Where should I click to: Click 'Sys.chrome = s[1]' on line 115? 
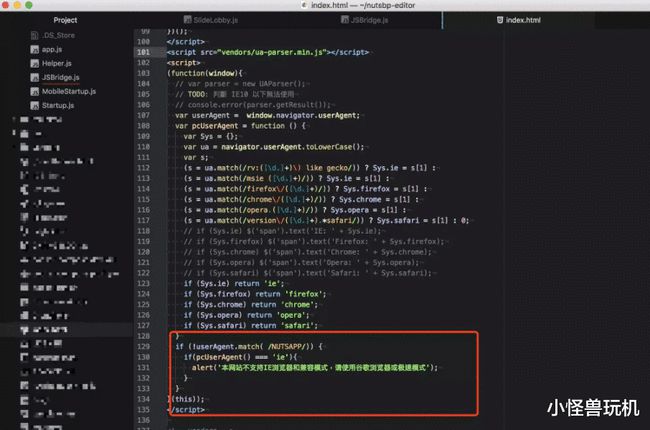[375, 199]
